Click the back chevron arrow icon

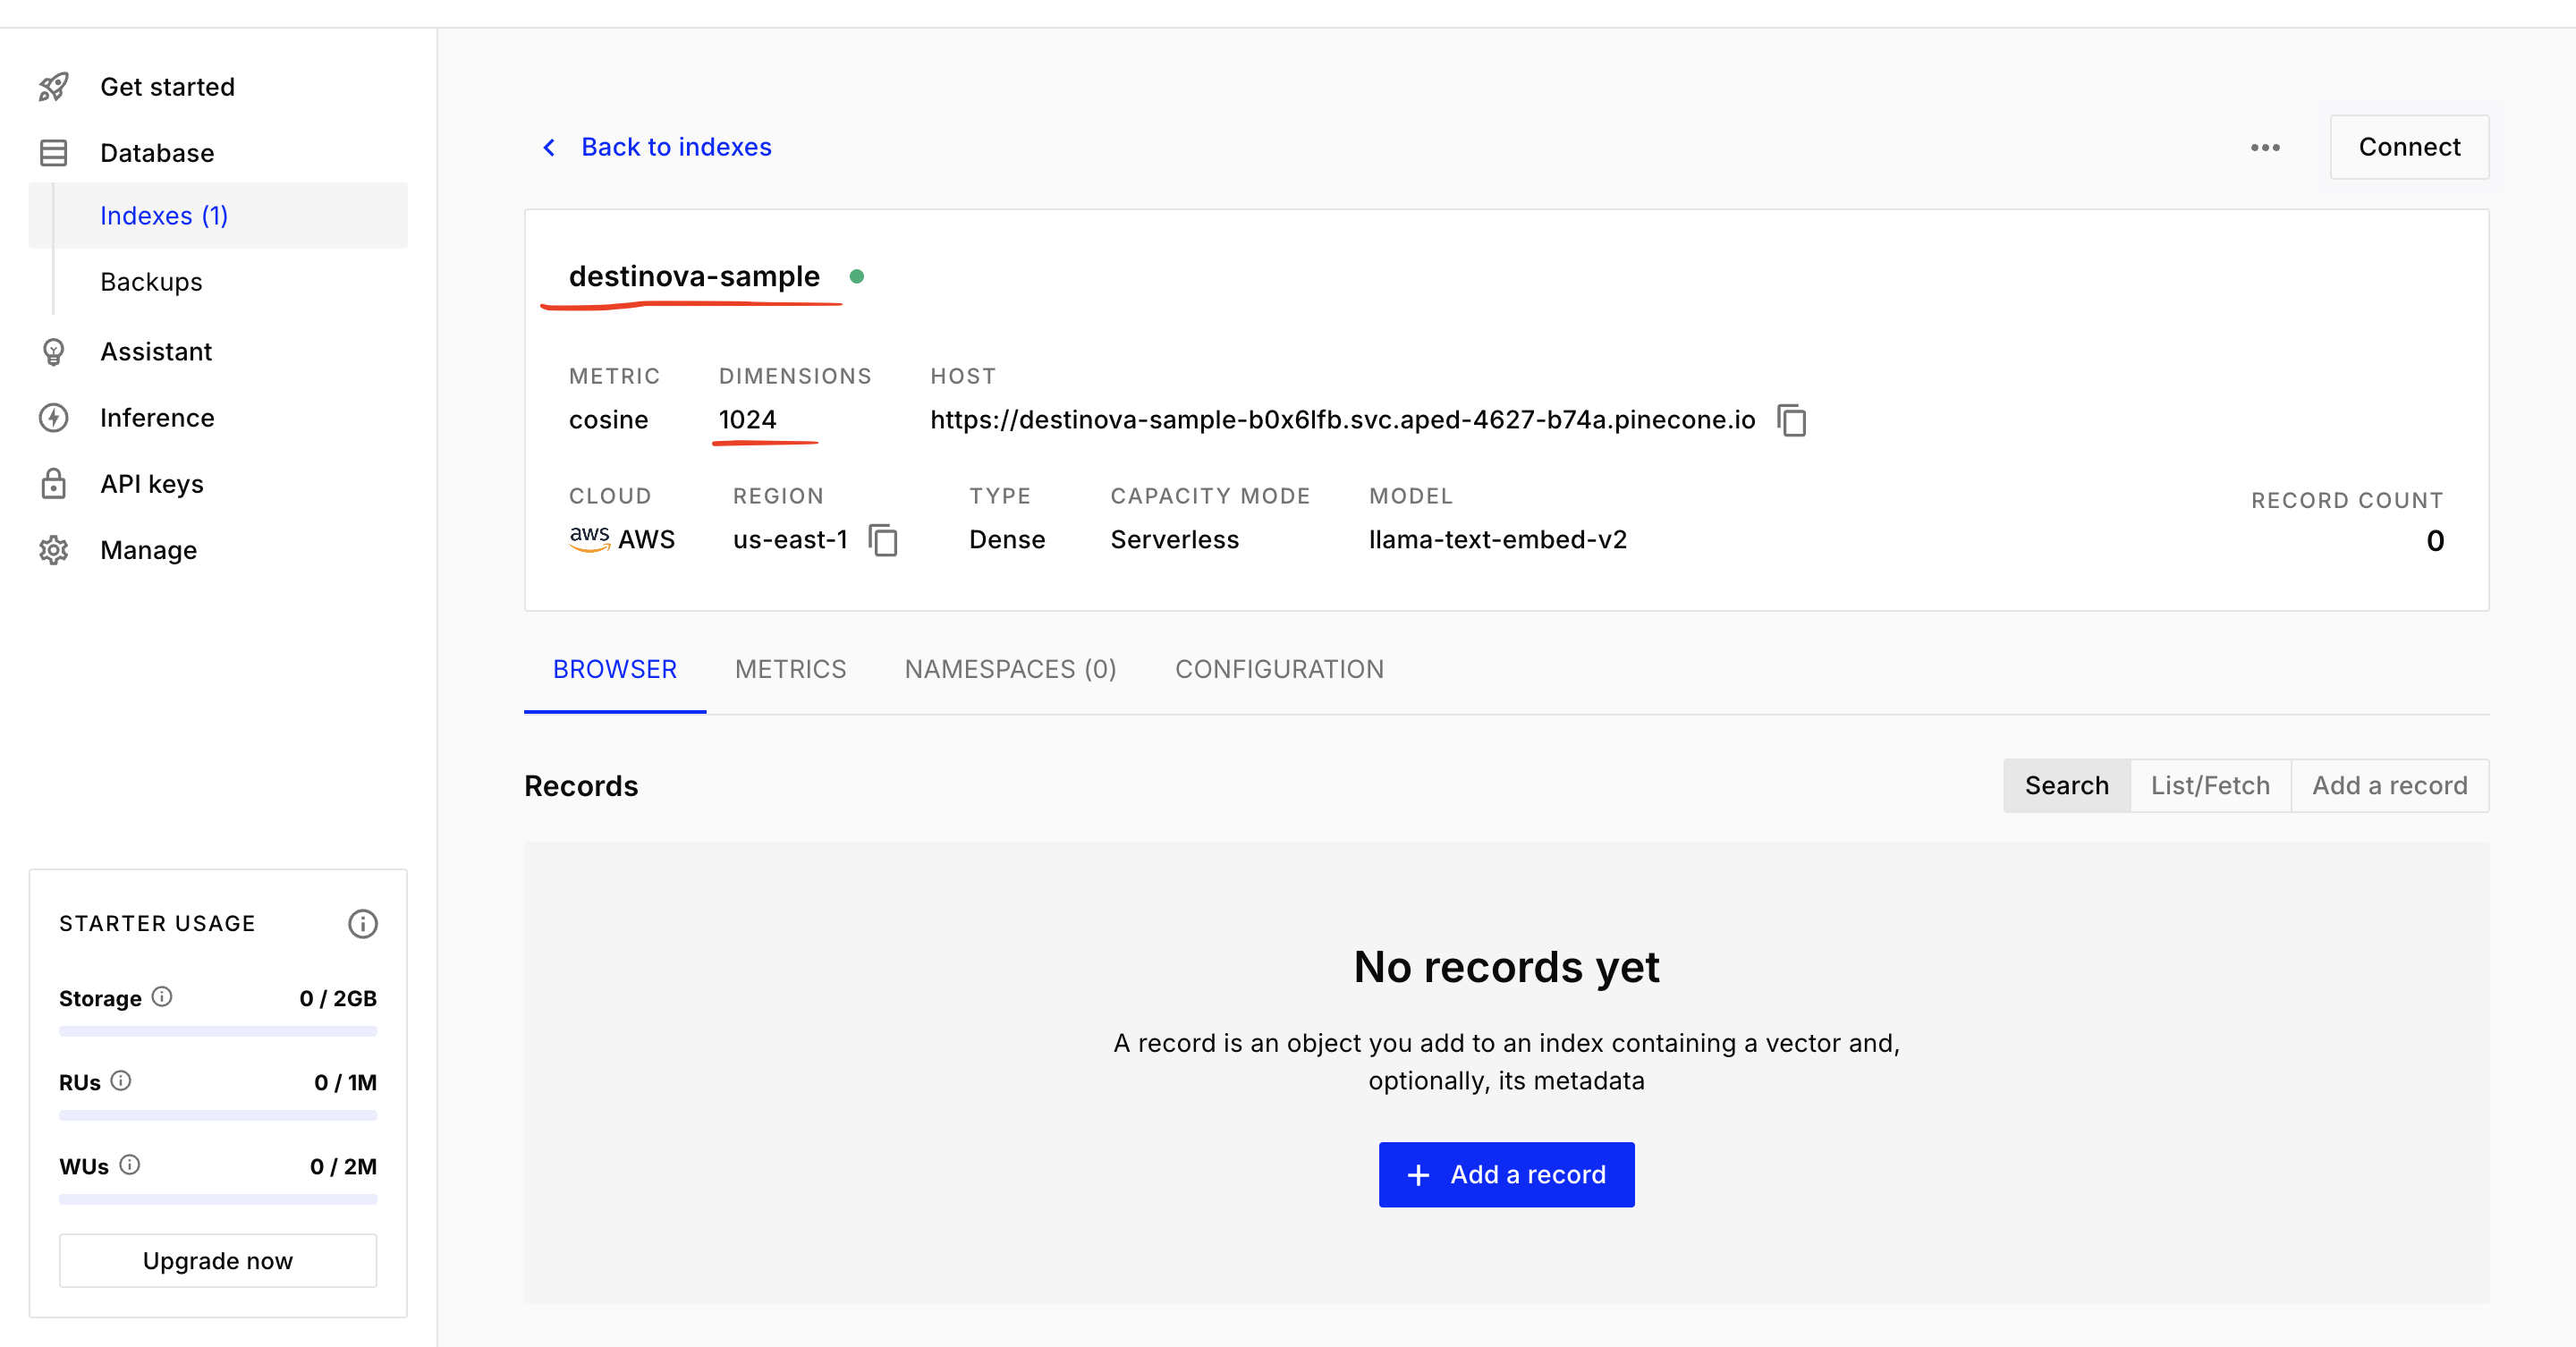click(549, 148)
